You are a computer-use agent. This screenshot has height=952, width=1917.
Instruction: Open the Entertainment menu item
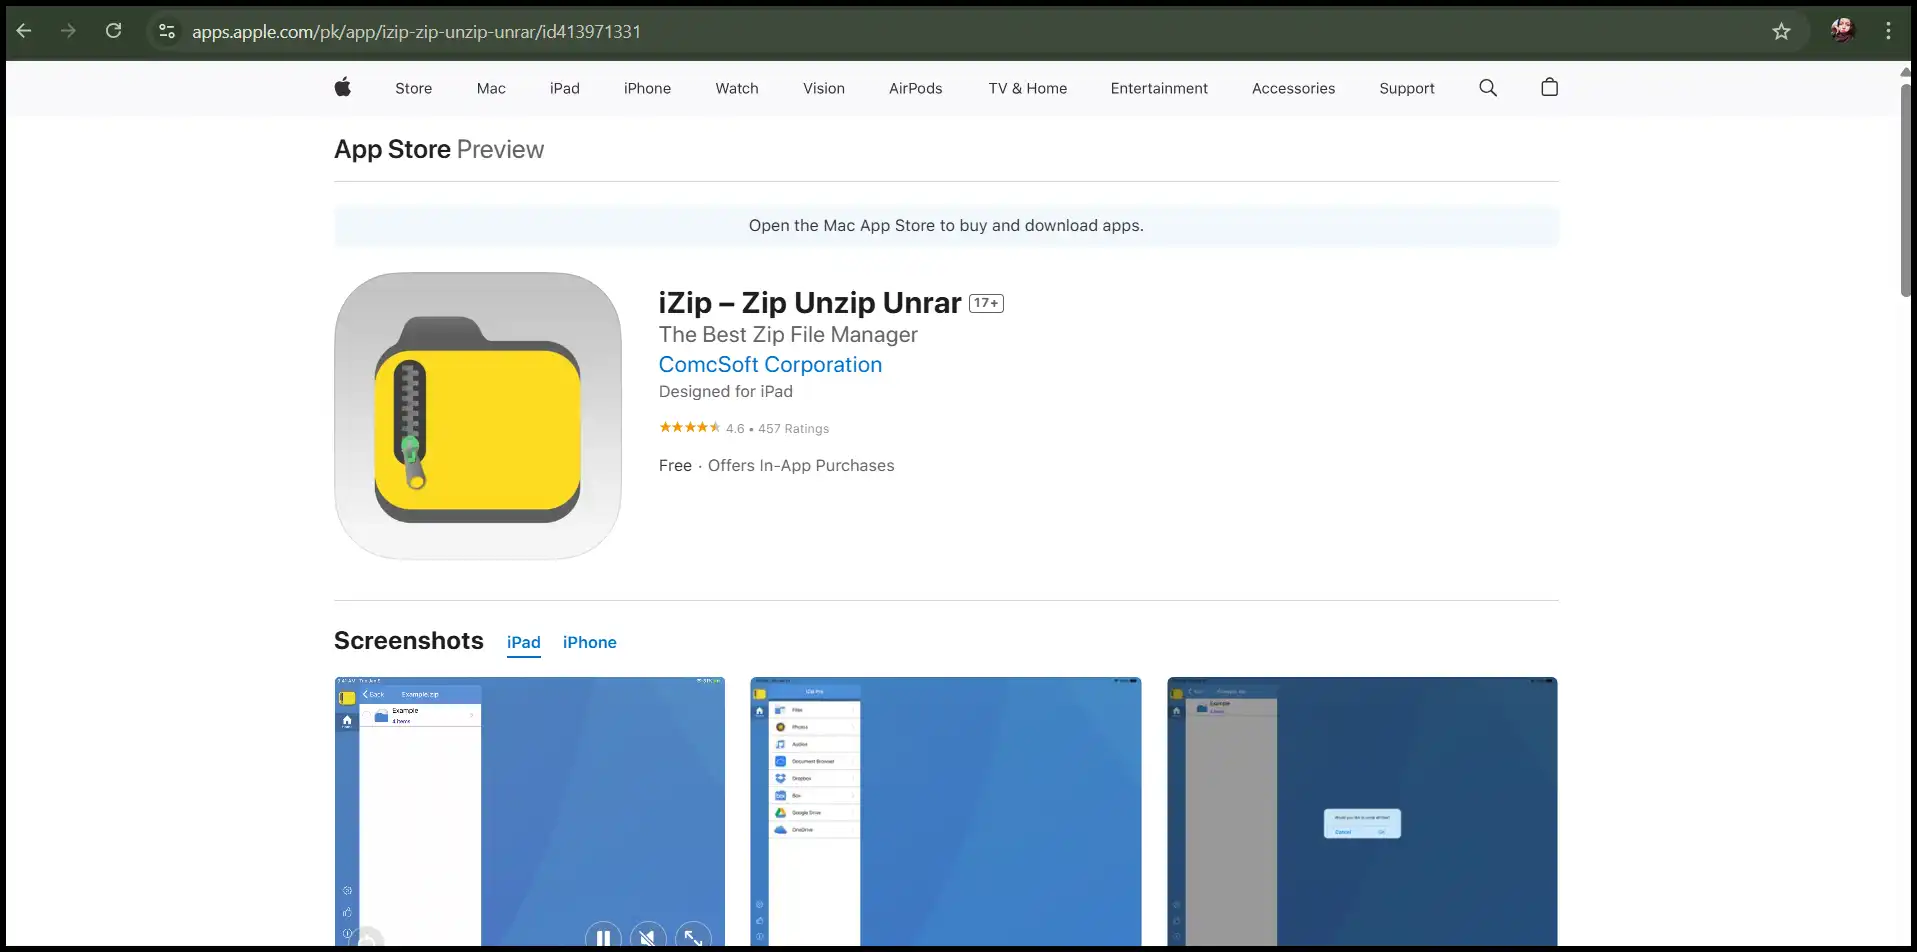[x=1159, y=88]
